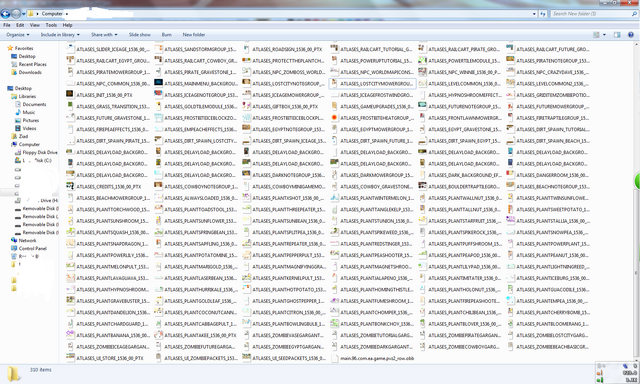The height and width of the screenshot is (384, 640).
Task: Open the Tools menu
Action: coord(51,25)
